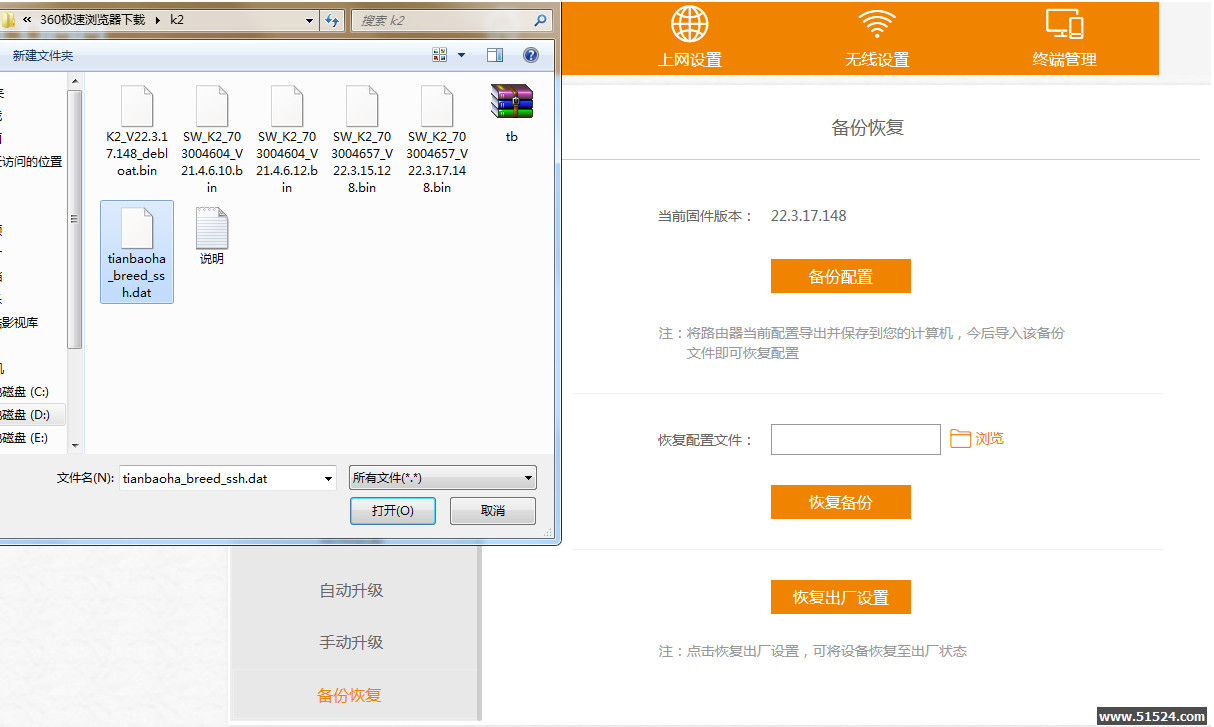Expand the address bar history dropdown

tap(308, 19)
